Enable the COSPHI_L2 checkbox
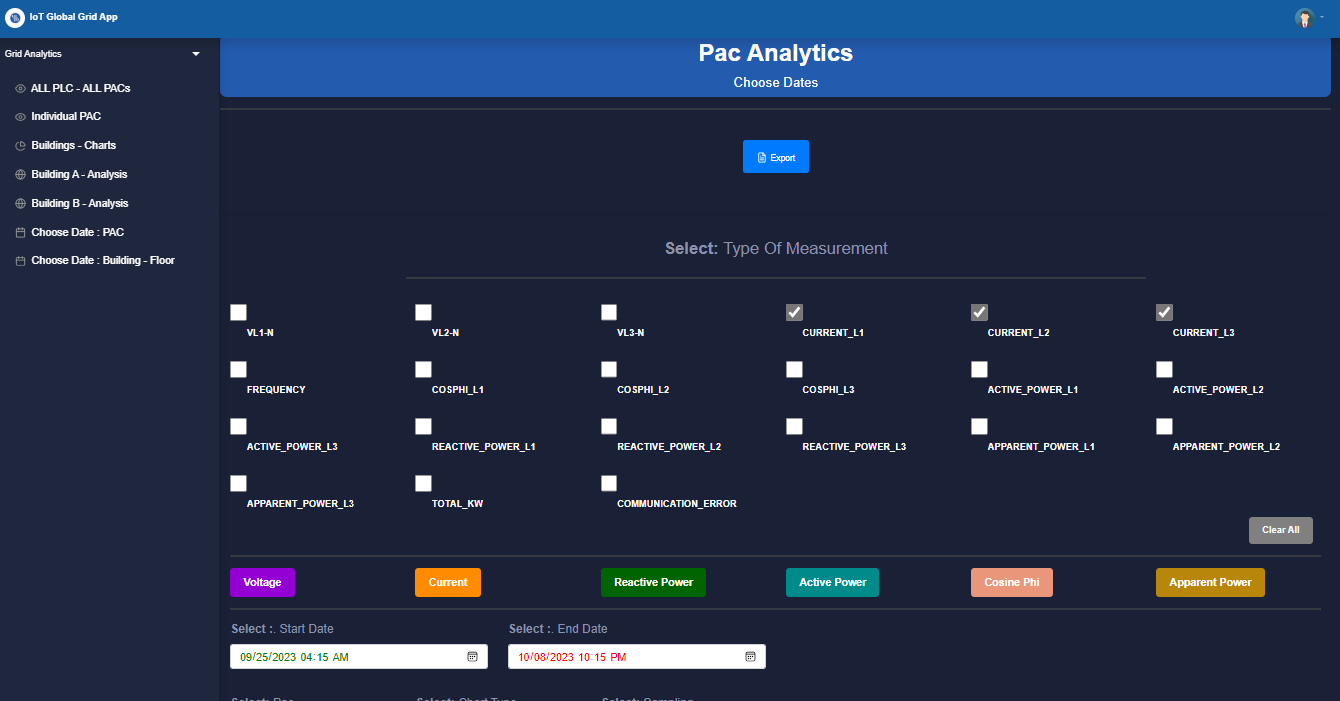The height and width of the screenshot is (701, 1340). (x=609, y=370)
